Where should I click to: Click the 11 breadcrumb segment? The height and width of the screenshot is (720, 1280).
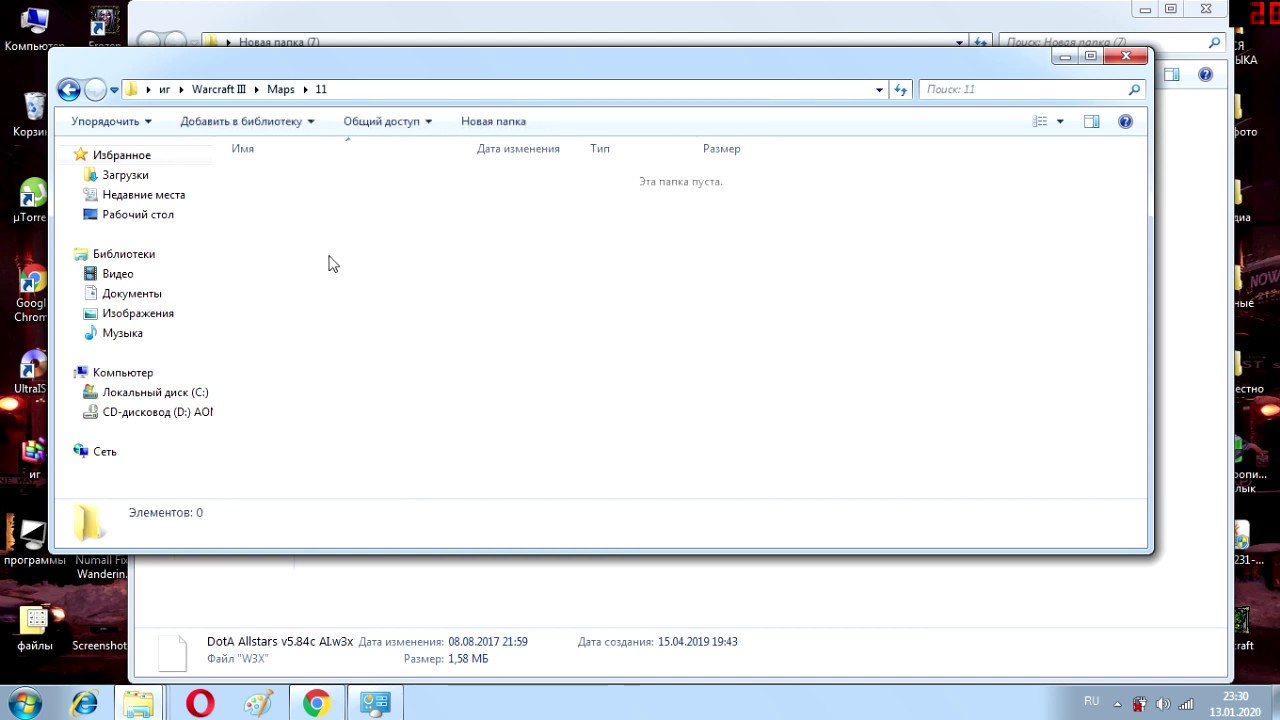pos(321,90)
